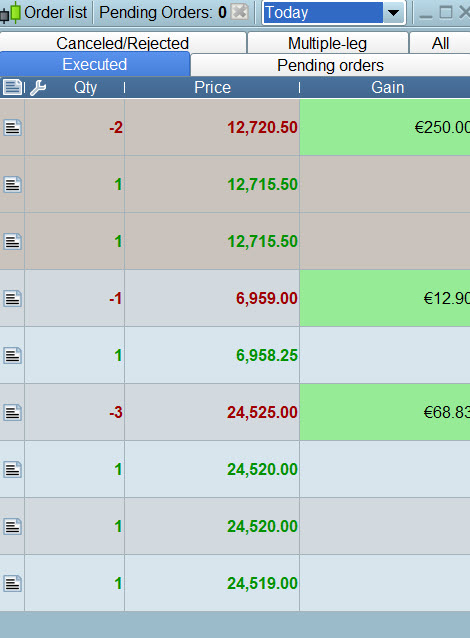
Task: Switch to the Canceled/Rejected tab
Action: pos(122,43)
